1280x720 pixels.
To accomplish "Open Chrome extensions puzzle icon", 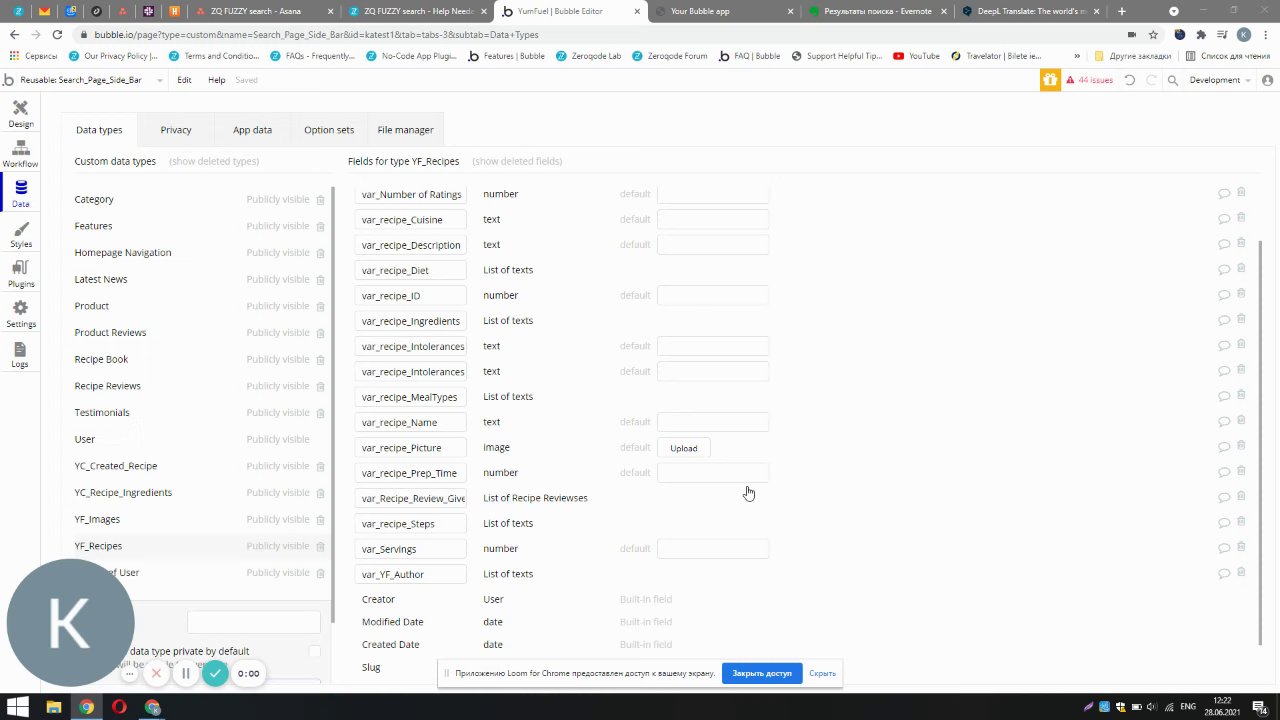I will tap(1201, 34).
